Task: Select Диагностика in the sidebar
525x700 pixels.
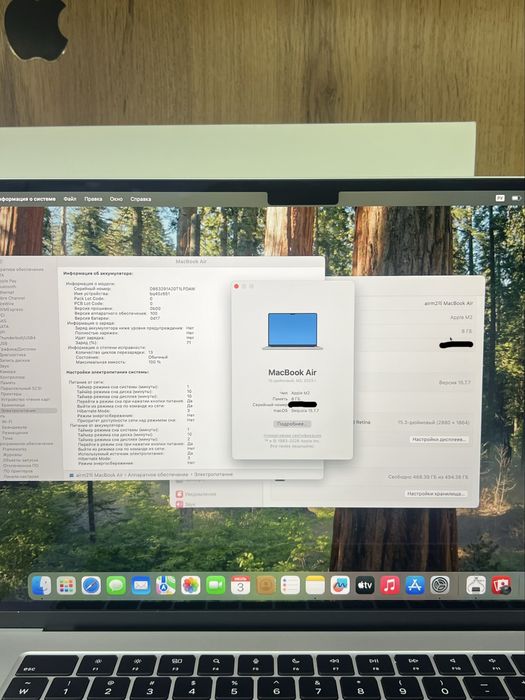Action: click(x=13, y=354)
